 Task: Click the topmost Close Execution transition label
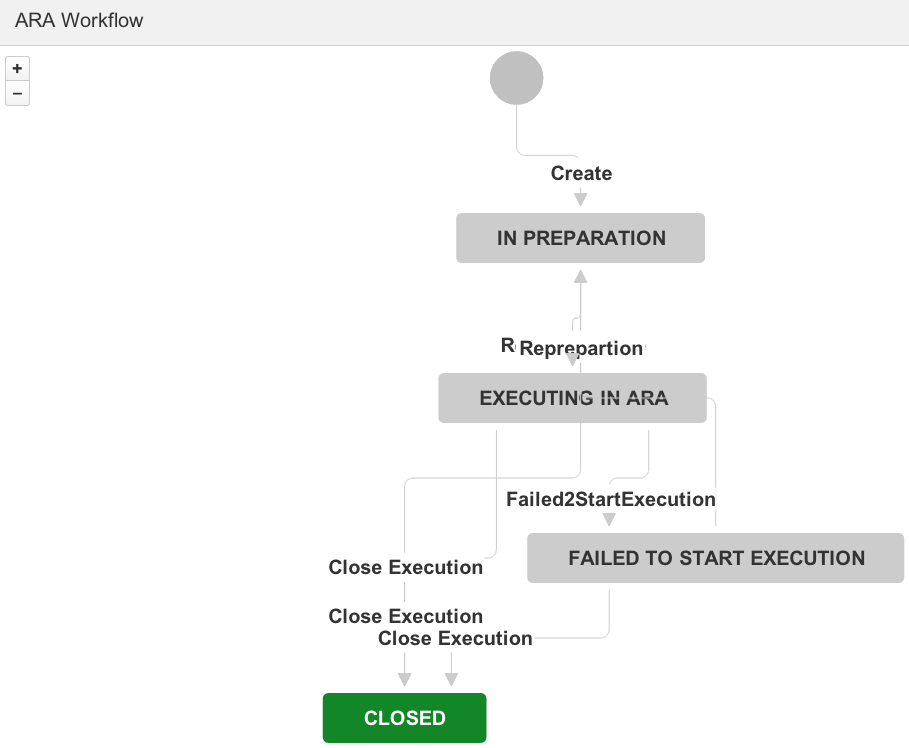click(405, 567)
